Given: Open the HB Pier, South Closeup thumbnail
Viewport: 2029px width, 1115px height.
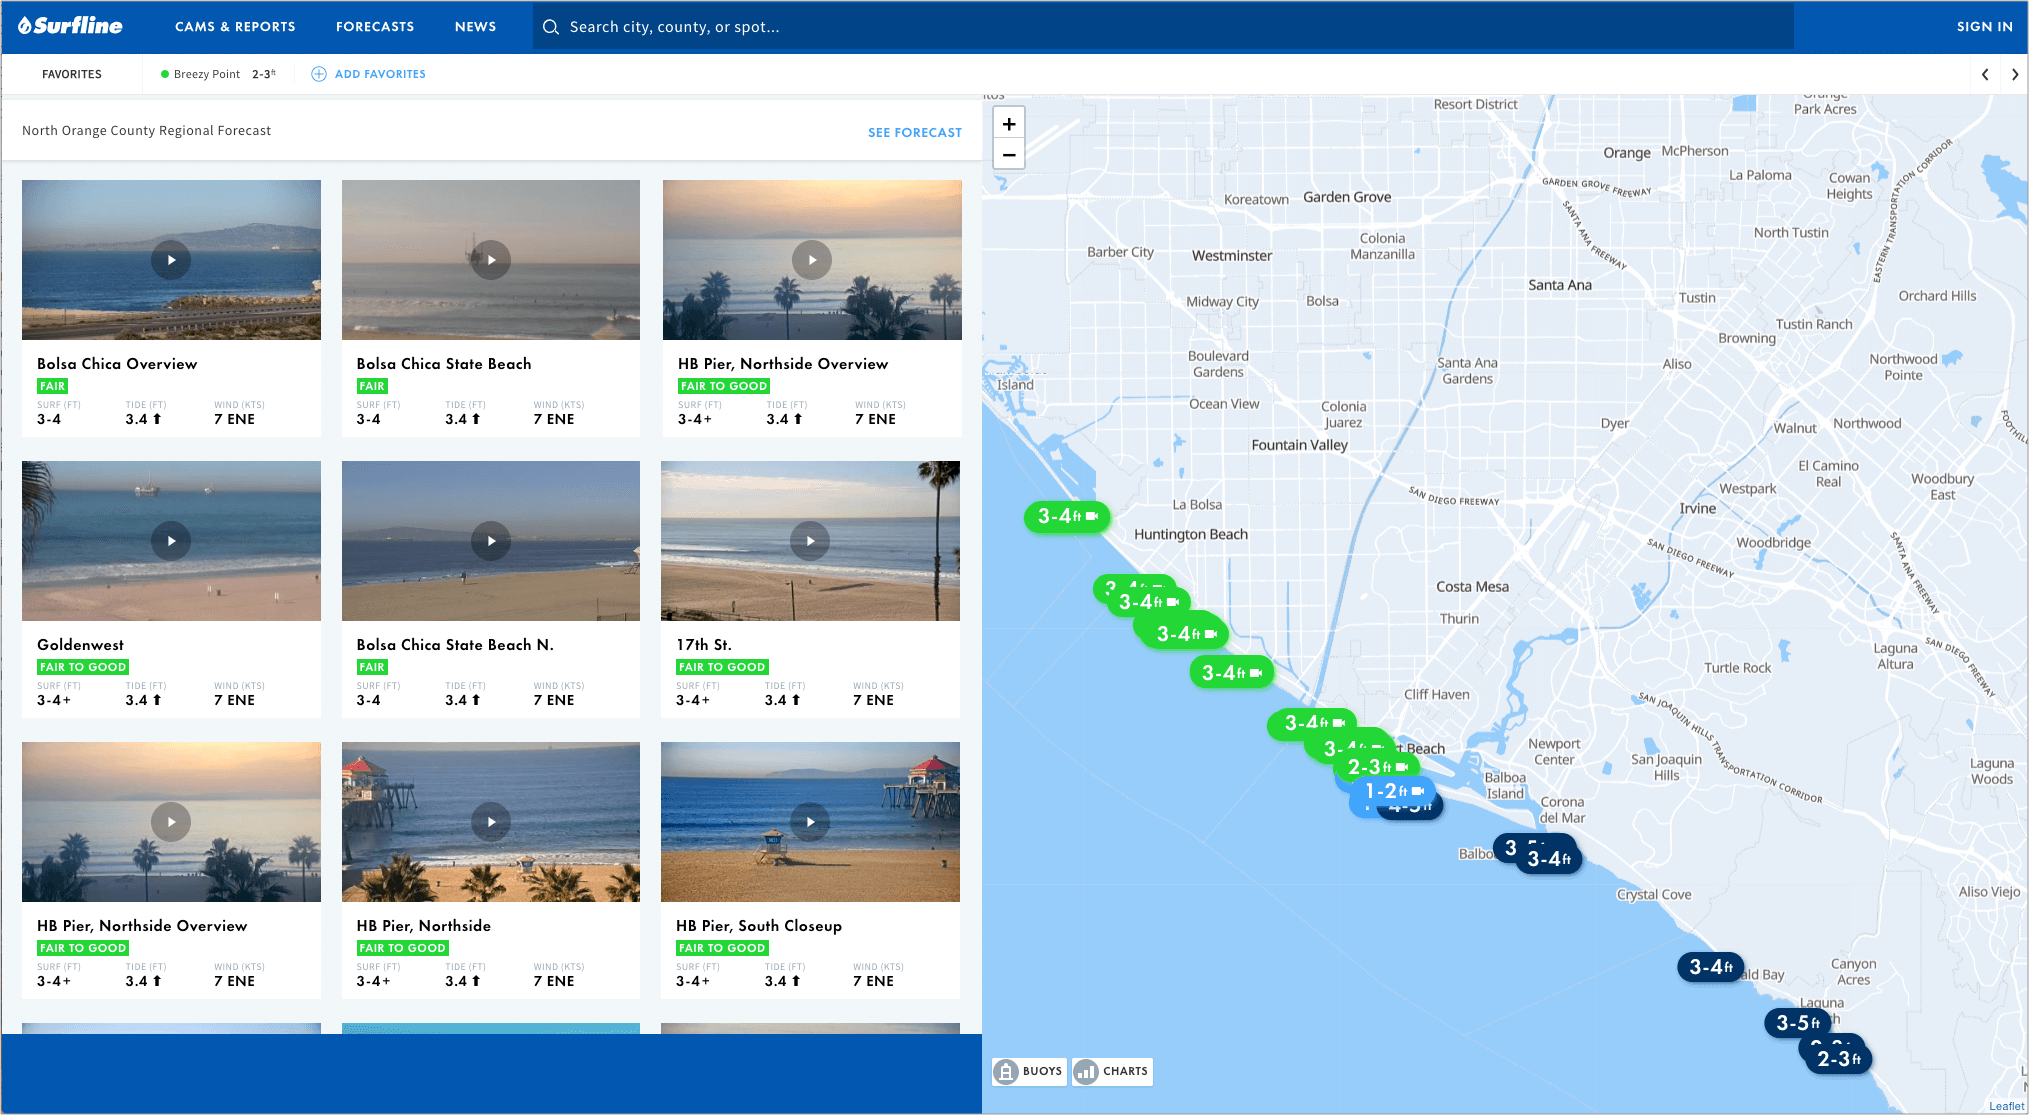Looking at the screenshot, I should pos(810,822).
